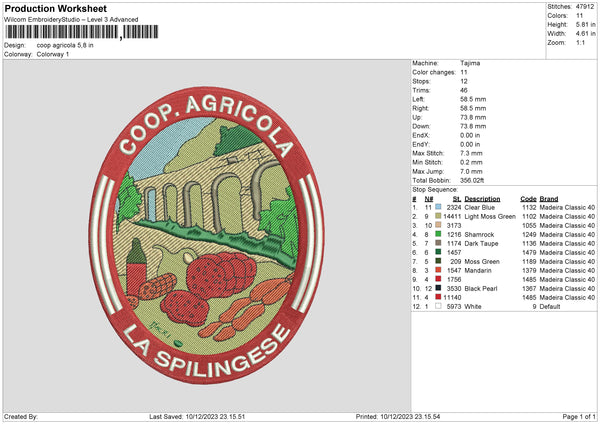The height and width of the screenshot is (424, 600).
Task: Click the Min Stitch value 0.2 mm
Action: coord(471,162)
